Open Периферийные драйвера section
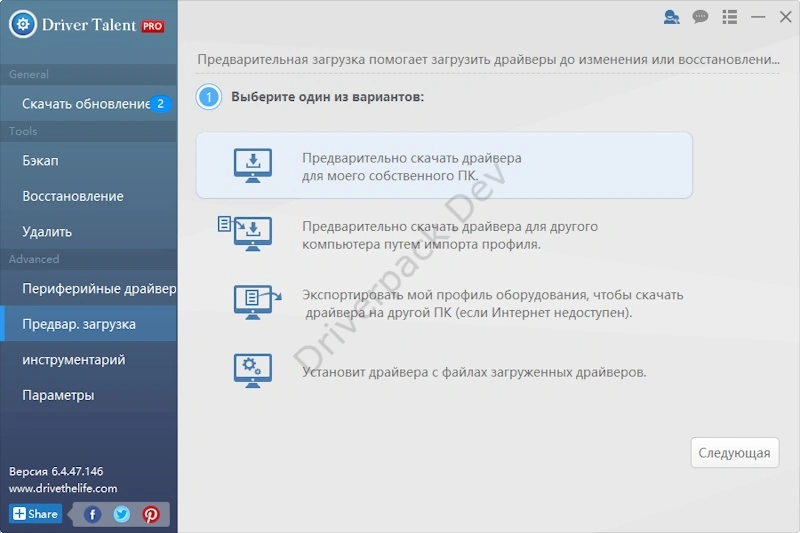Viewport: 800px width, 533px height. point(89,289)
